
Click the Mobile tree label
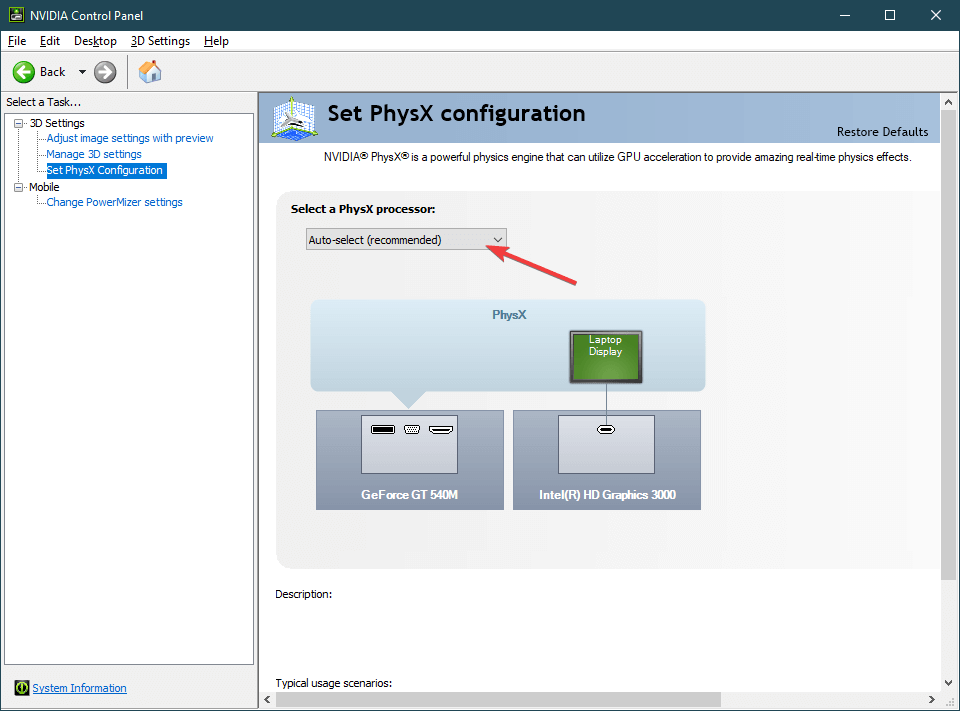pyautogui.click(x=44, y=187)
